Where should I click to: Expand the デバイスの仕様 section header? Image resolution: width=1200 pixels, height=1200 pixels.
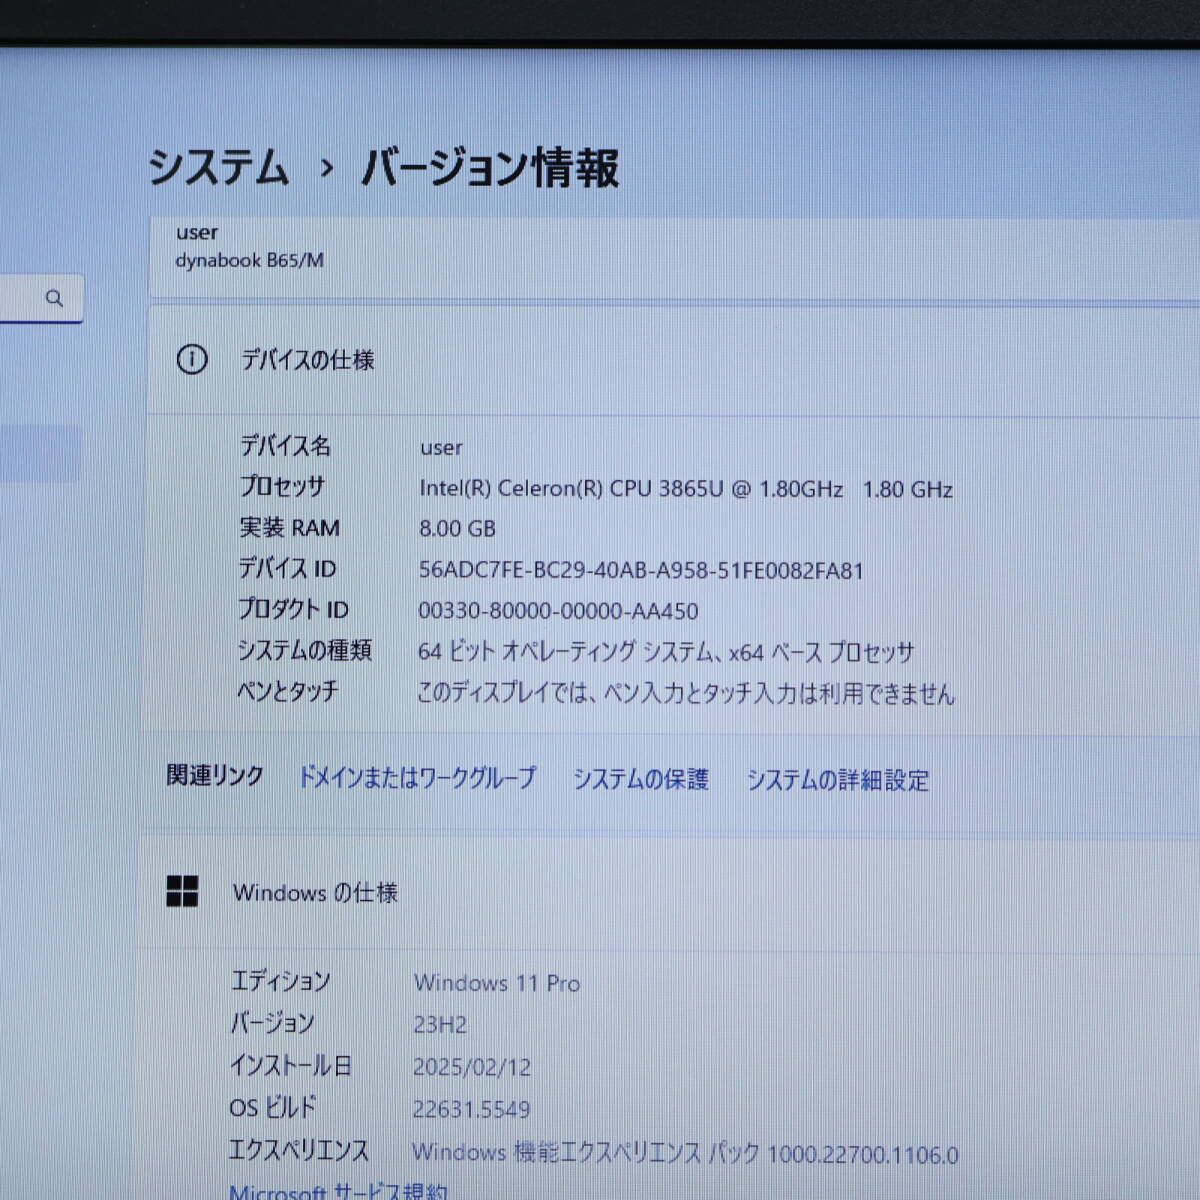point(674,360)
